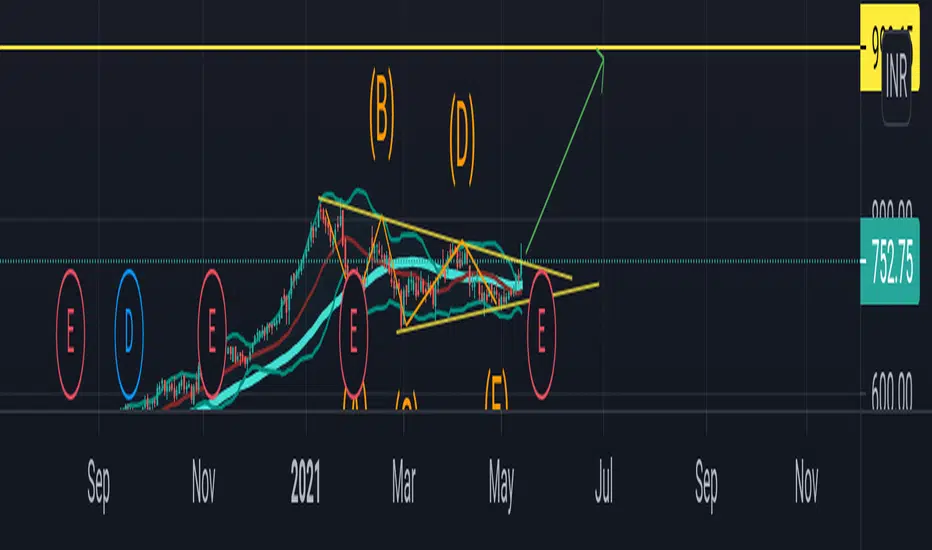Click the 2021 label on the time axis
The width and height of the screenshot is (932, 550).
(306, 482)
